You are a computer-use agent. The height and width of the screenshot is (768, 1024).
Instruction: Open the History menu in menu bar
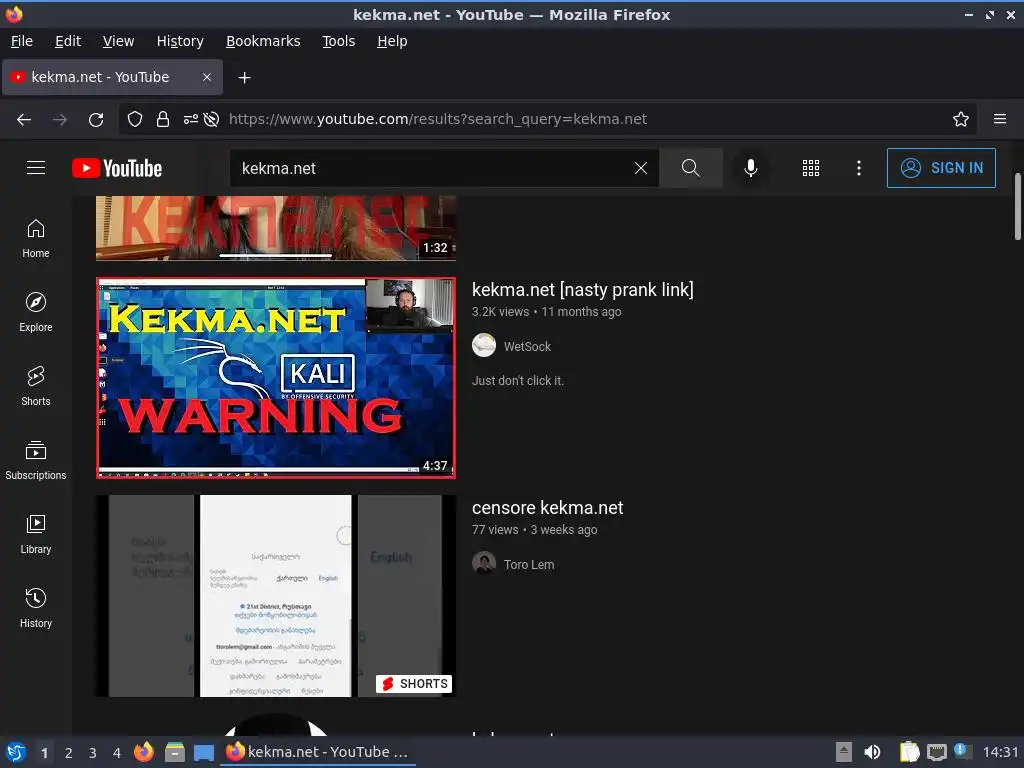pyautogui.click(x=180, y=41)
